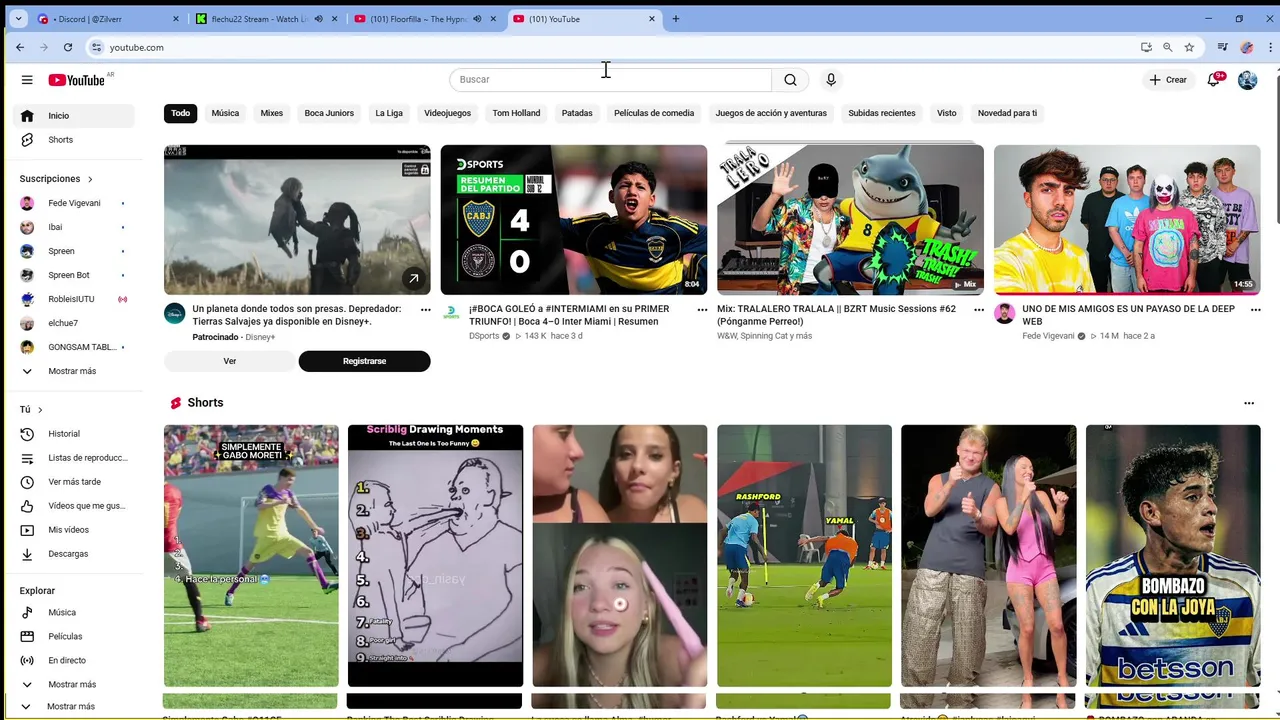Click the Ver button on ad
This screenshot has width=1280, height=720.
(230, 361)
